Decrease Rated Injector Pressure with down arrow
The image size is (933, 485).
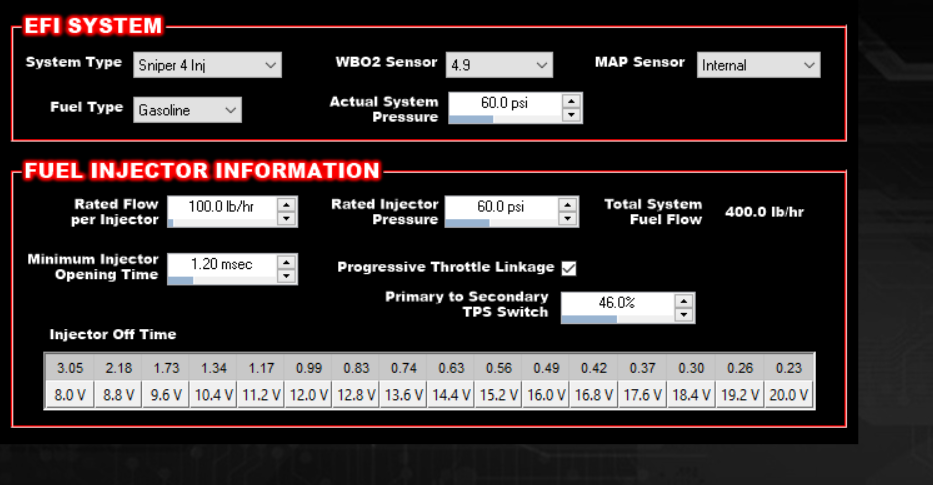(568, 218)
